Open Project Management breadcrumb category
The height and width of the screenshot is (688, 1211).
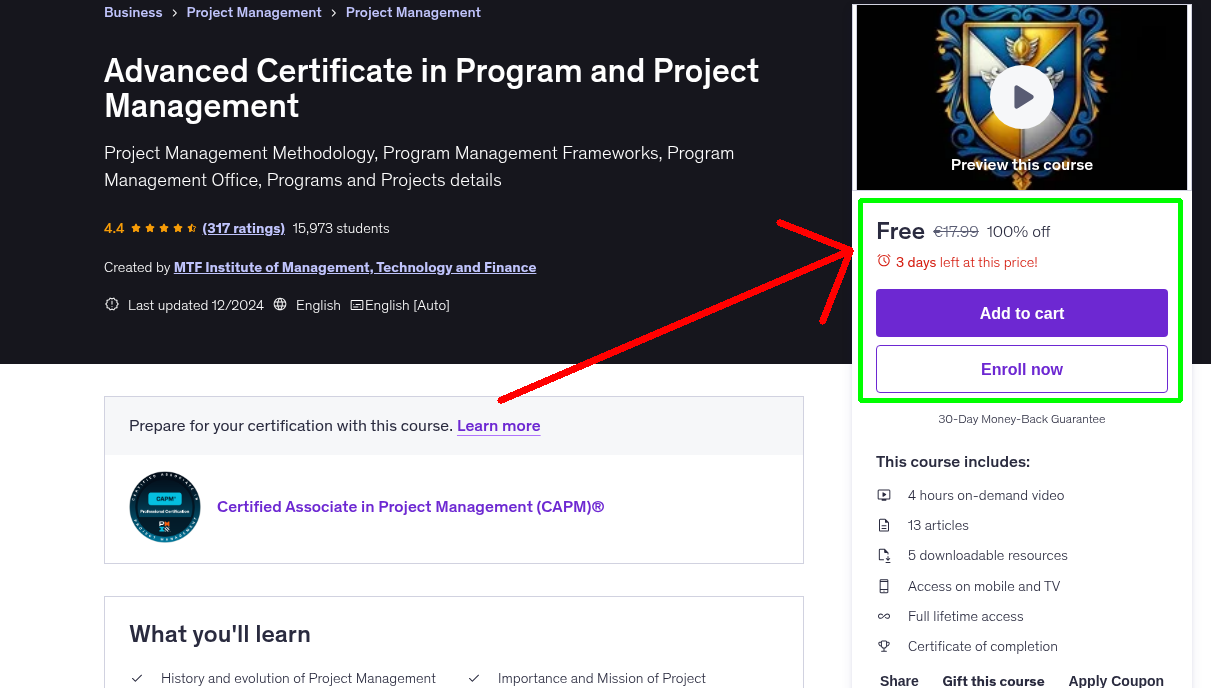[x=254, y=12]
